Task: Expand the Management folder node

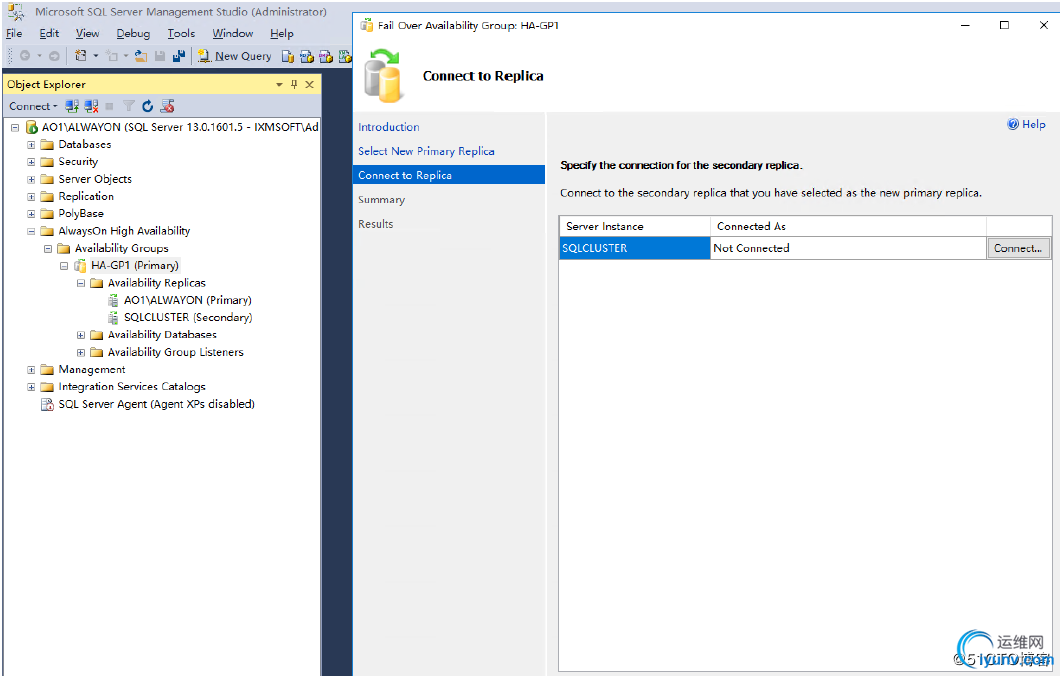Action: 31,370
